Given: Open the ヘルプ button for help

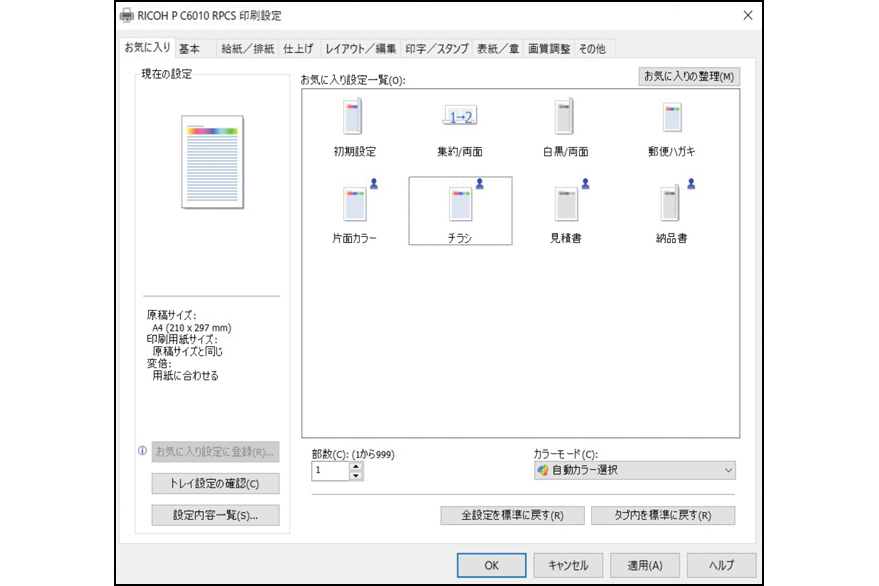Looking at the screenshot, I should tap(721, 564).
